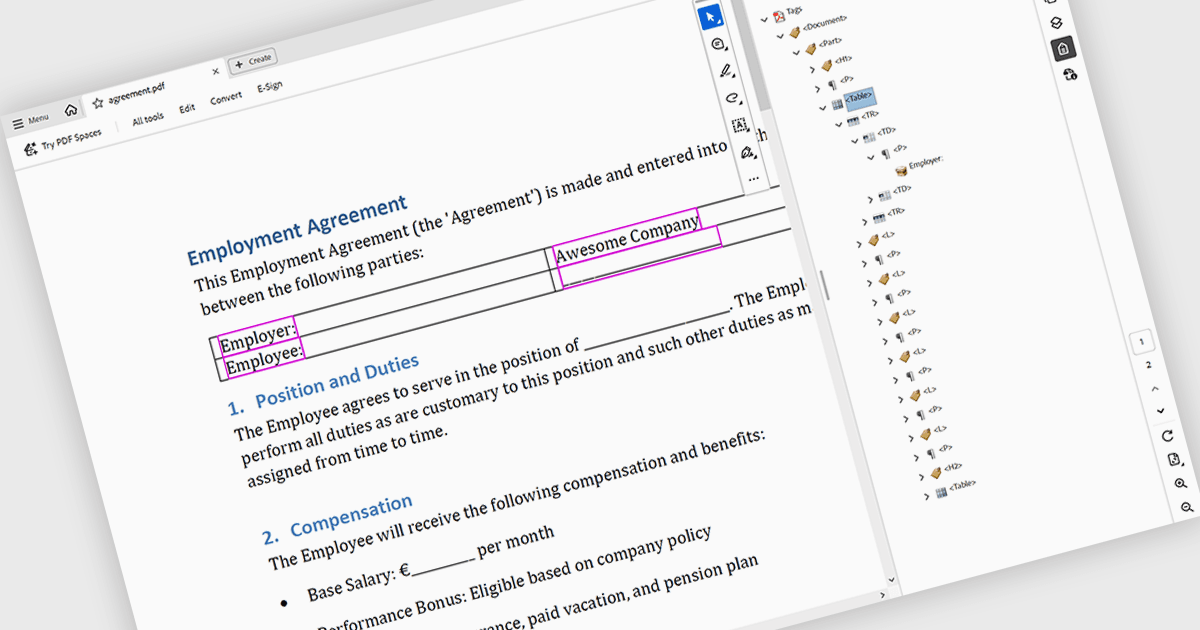Image resolution: width=1200 pixels, height=630 pixels.
Task: Star the agreement.pdf document
Action: pos(98,102)
